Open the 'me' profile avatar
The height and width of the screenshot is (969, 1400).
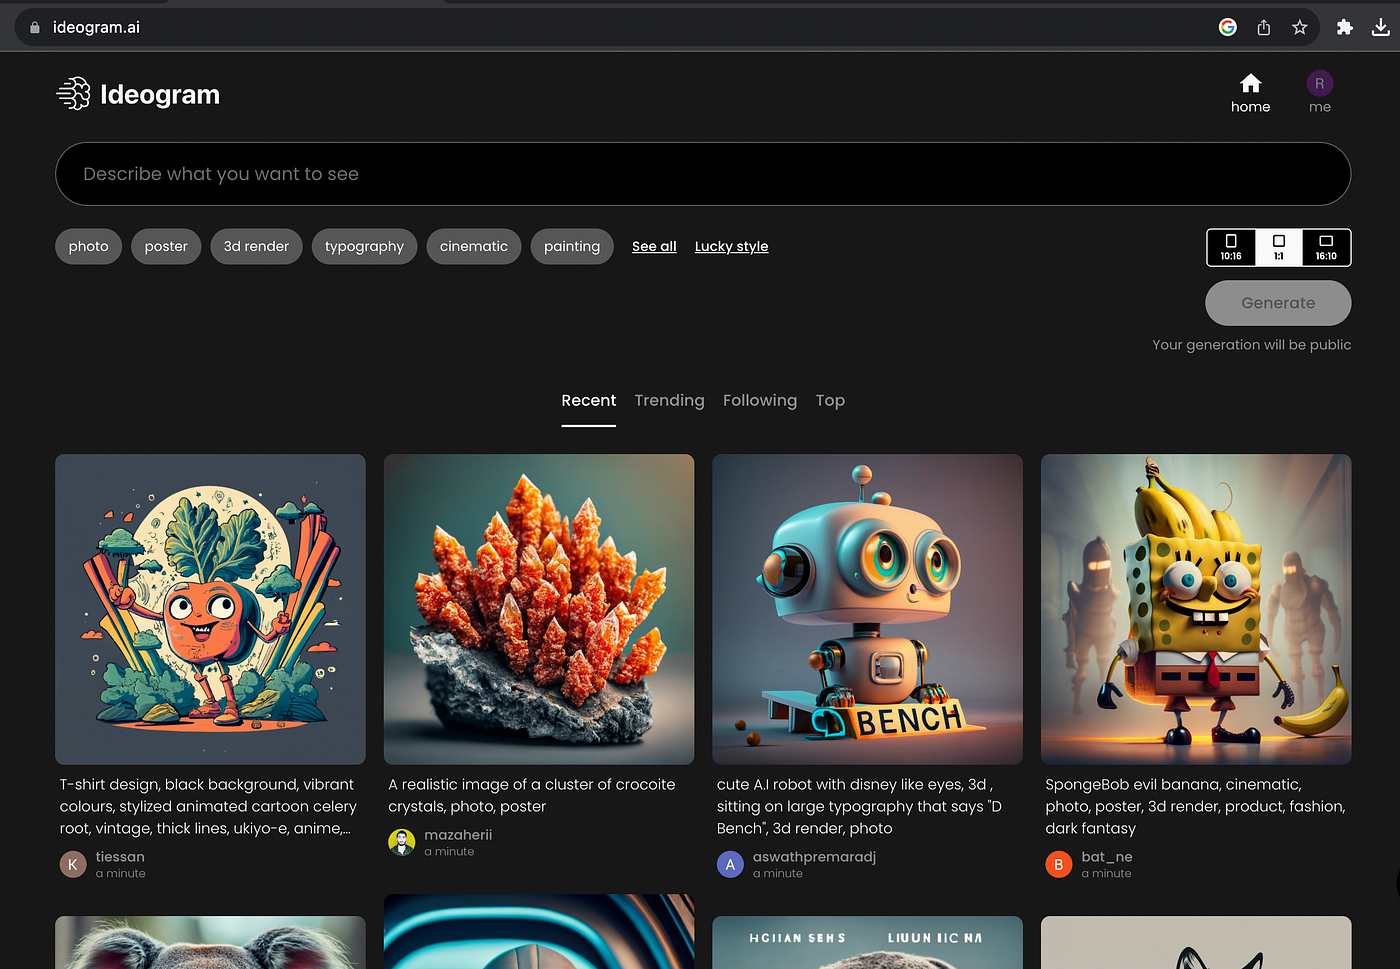(1319, 84)
